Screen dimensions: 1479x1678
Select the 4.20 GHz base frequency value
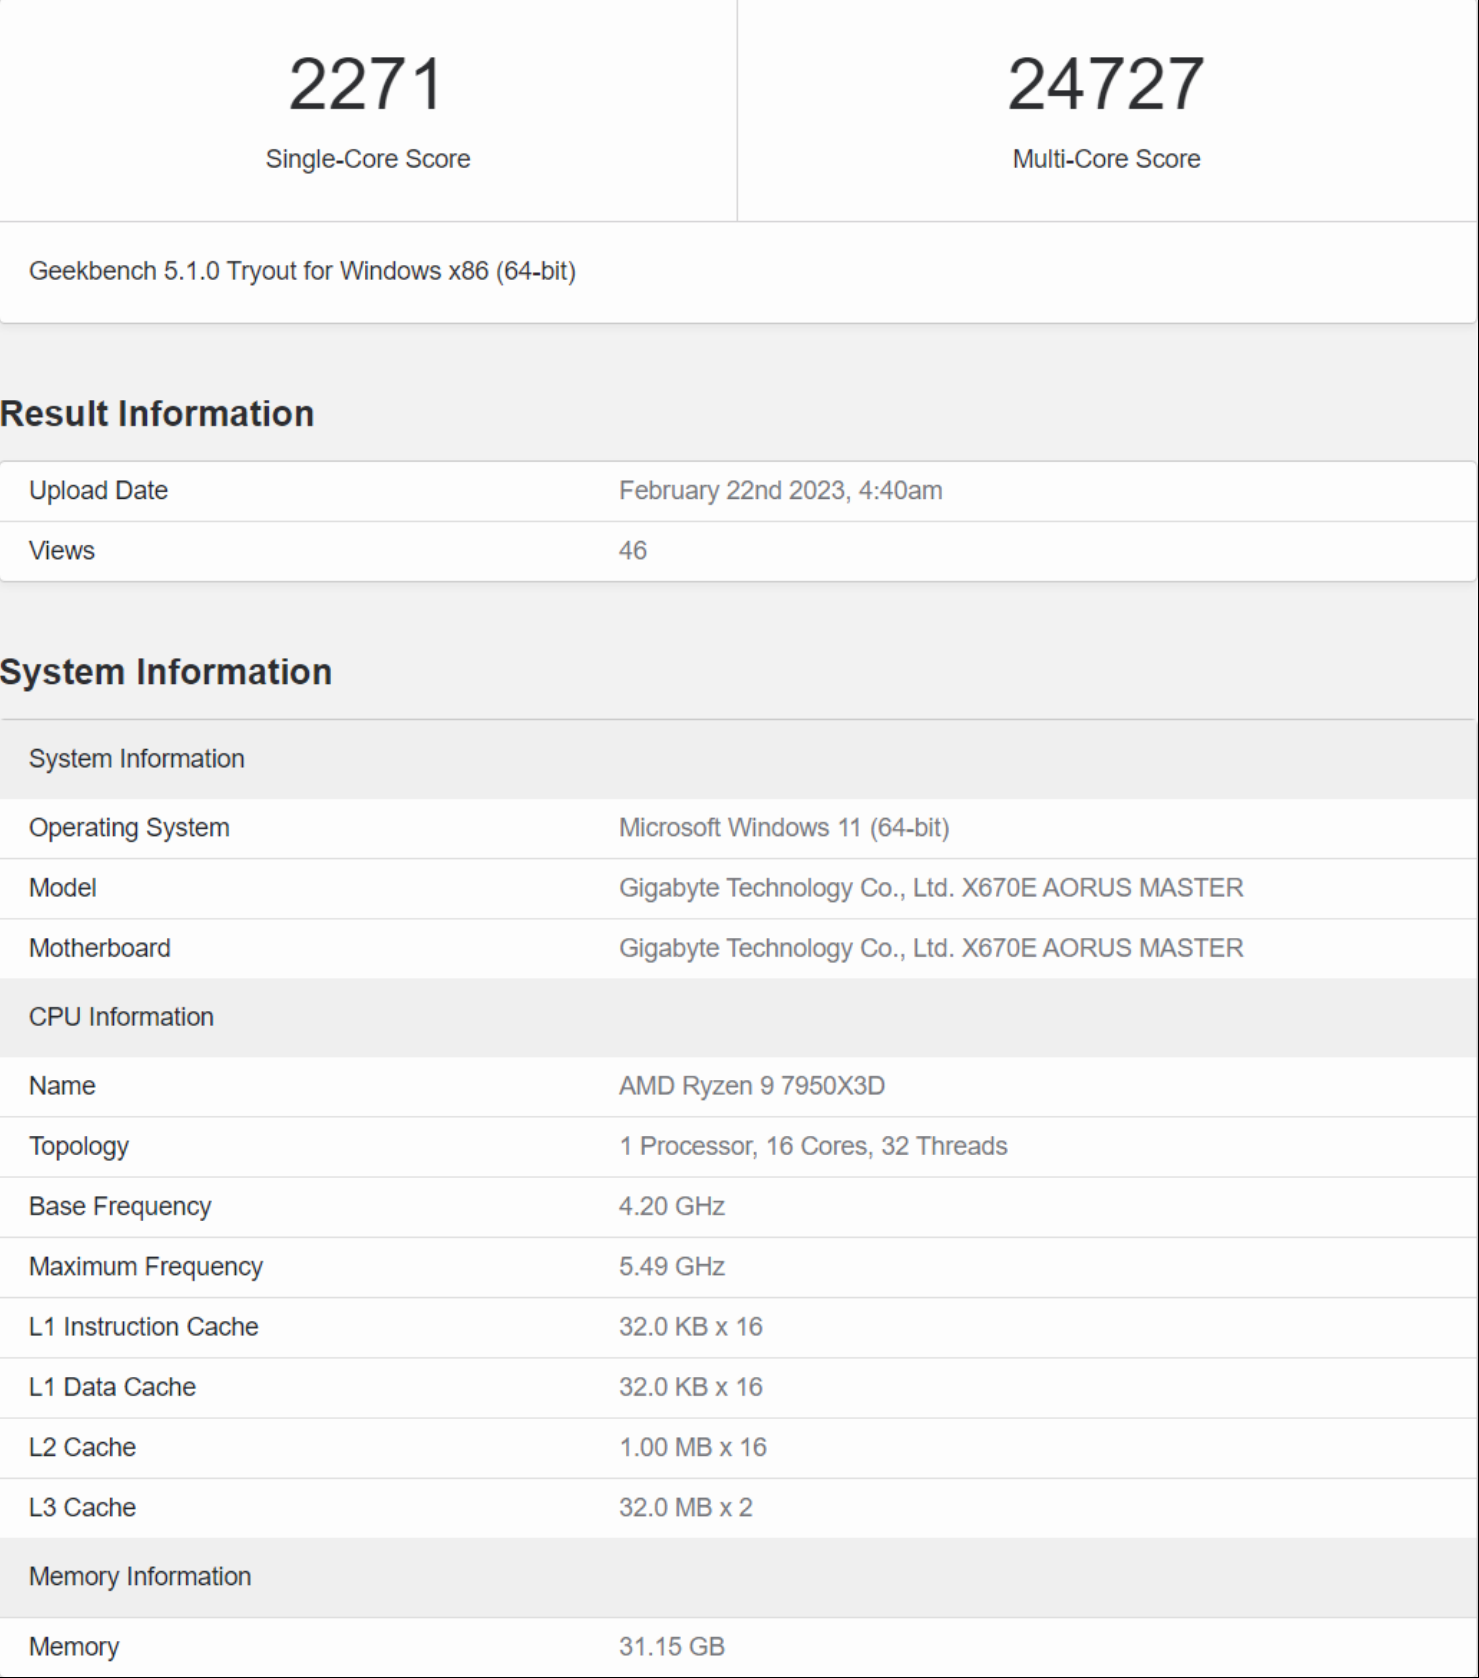tap(672, 1207)
